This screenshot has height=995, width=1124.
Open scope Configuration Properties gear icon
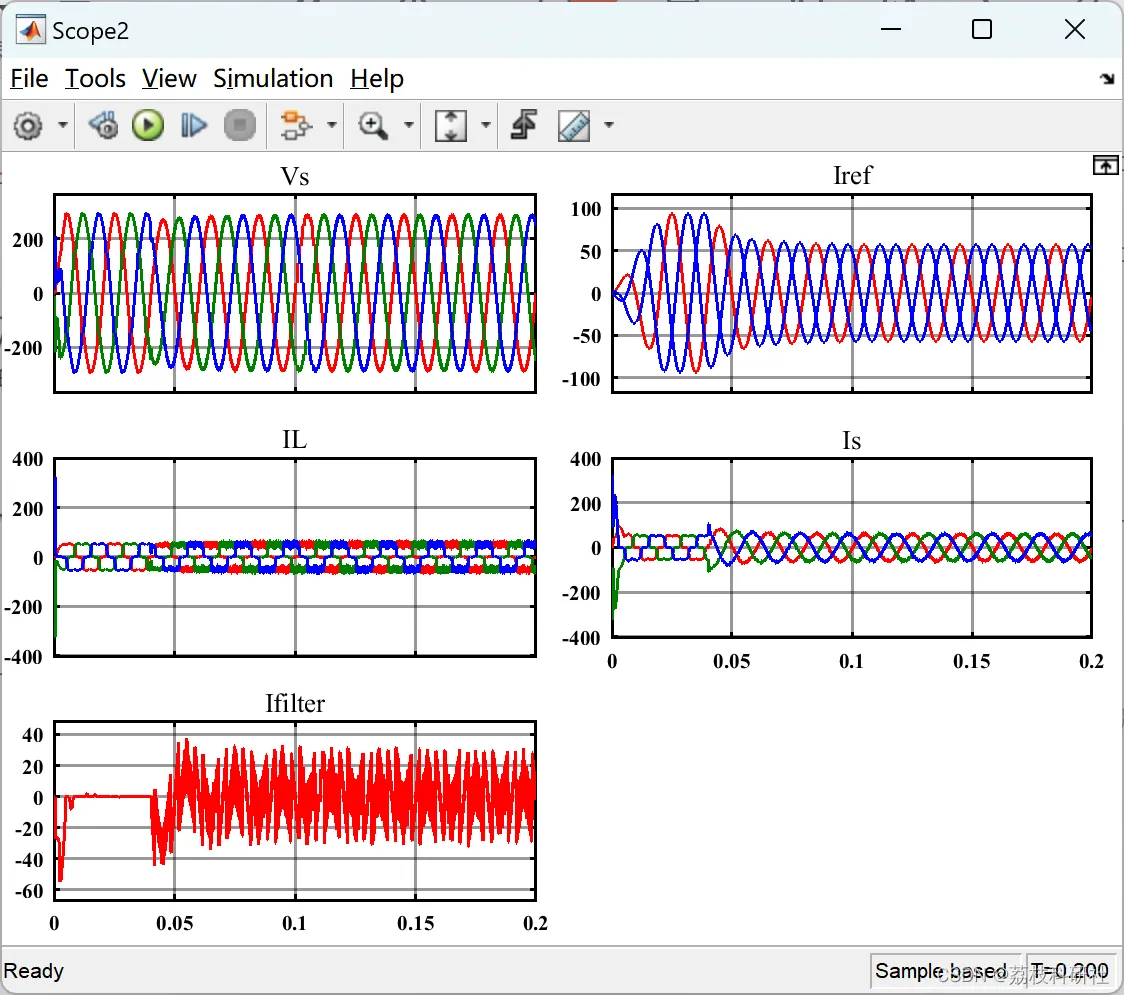28,126
